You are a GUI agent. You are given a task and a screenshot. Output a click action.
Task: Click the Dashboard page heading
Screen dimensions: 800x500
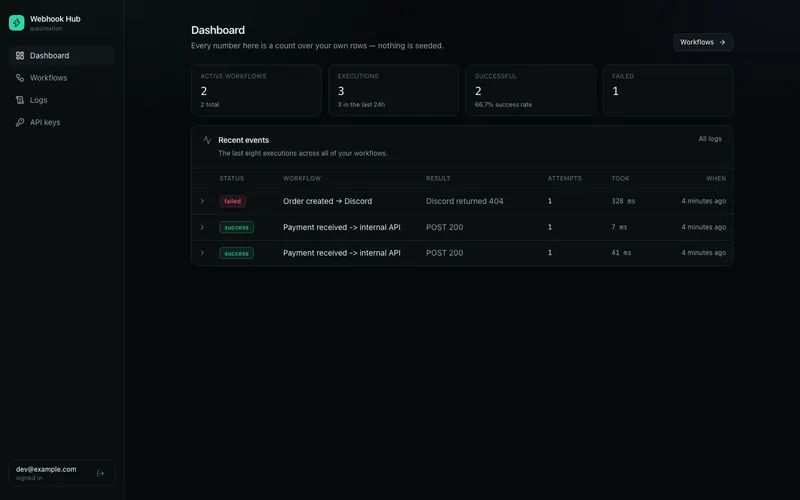click(218, 30)
